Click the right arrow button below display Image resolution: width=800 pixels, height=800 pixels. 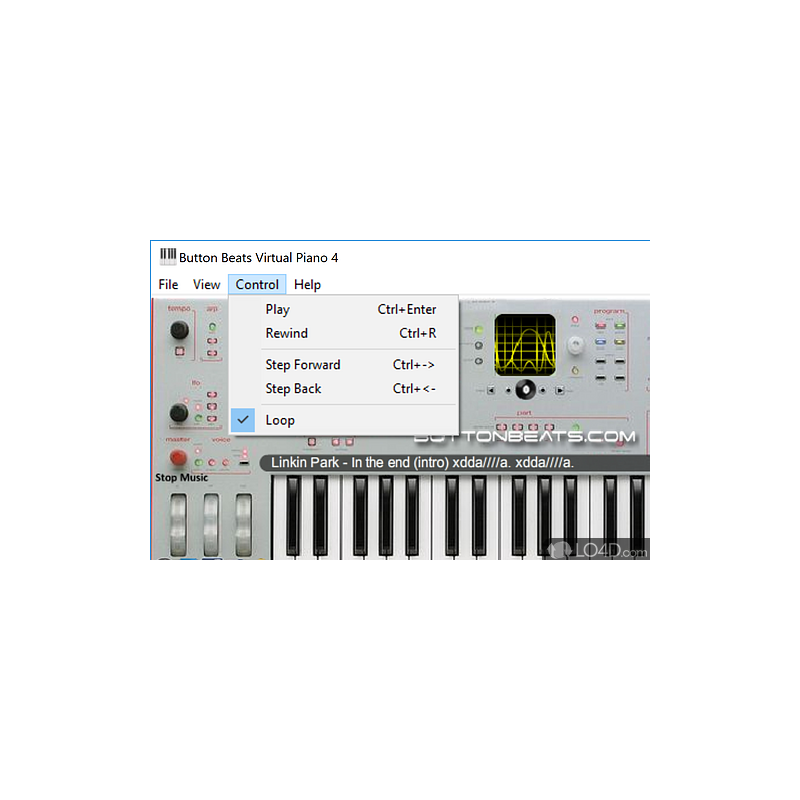(x=560, y=390)
